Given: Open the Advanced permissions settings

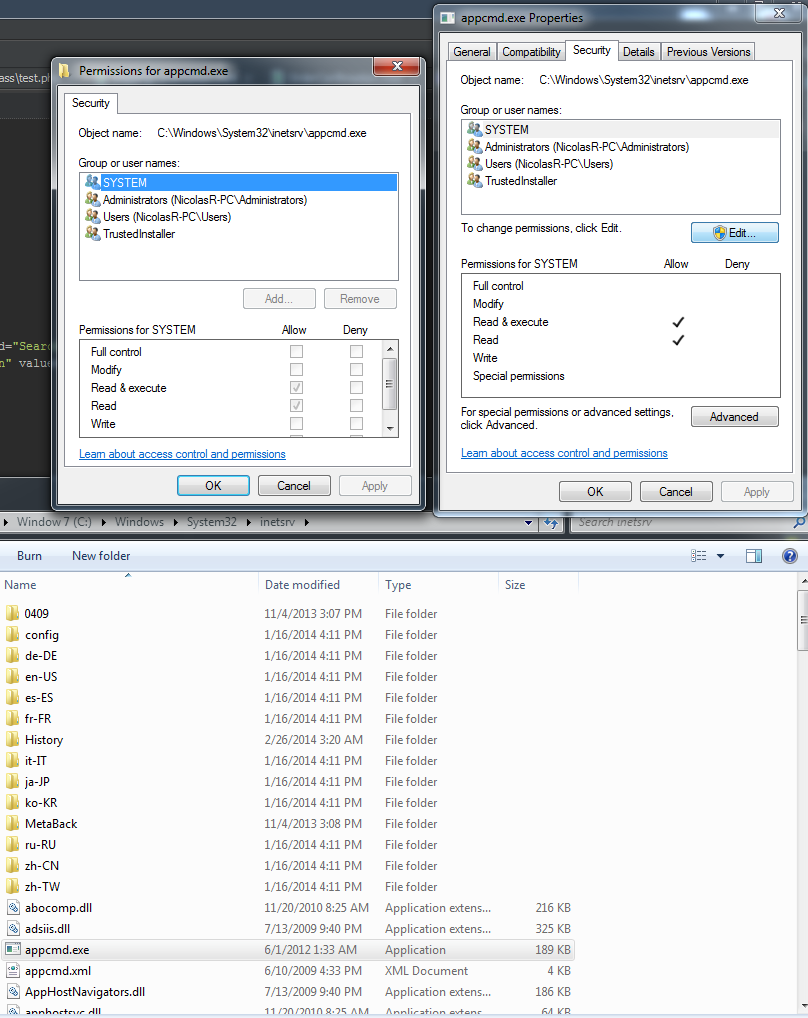Looking at the screenshot, I should [735, 417].
